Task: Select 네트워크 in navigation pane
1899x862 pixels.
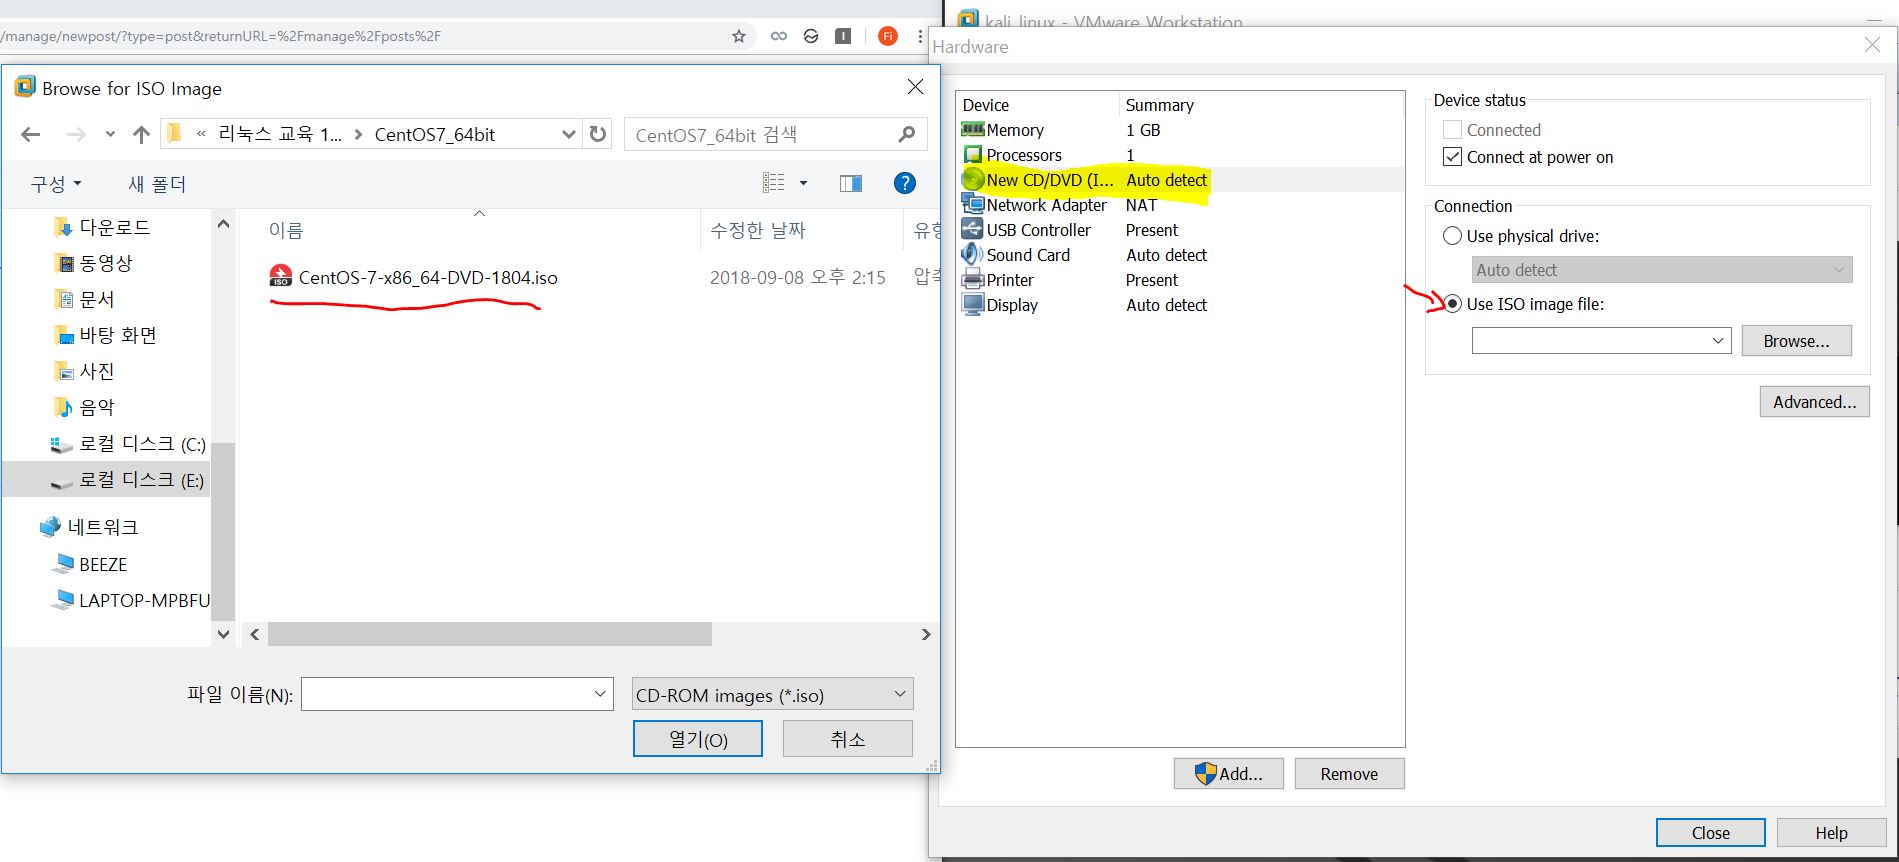Action: (89, 527)
